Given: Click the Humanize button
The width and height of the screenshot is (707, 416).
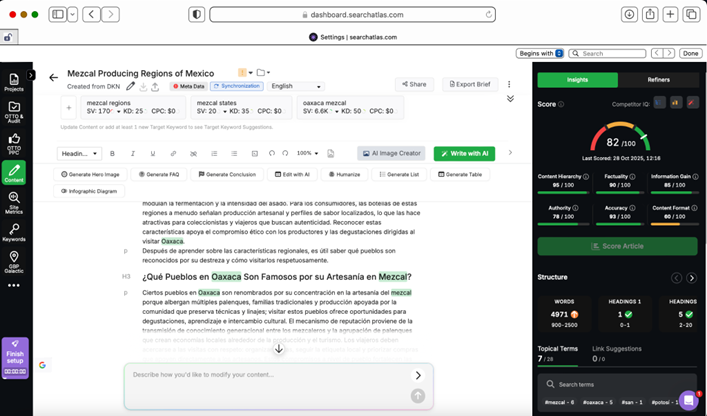Looking at the screenshot, I should pyautogui.click(x=344, y=174).
